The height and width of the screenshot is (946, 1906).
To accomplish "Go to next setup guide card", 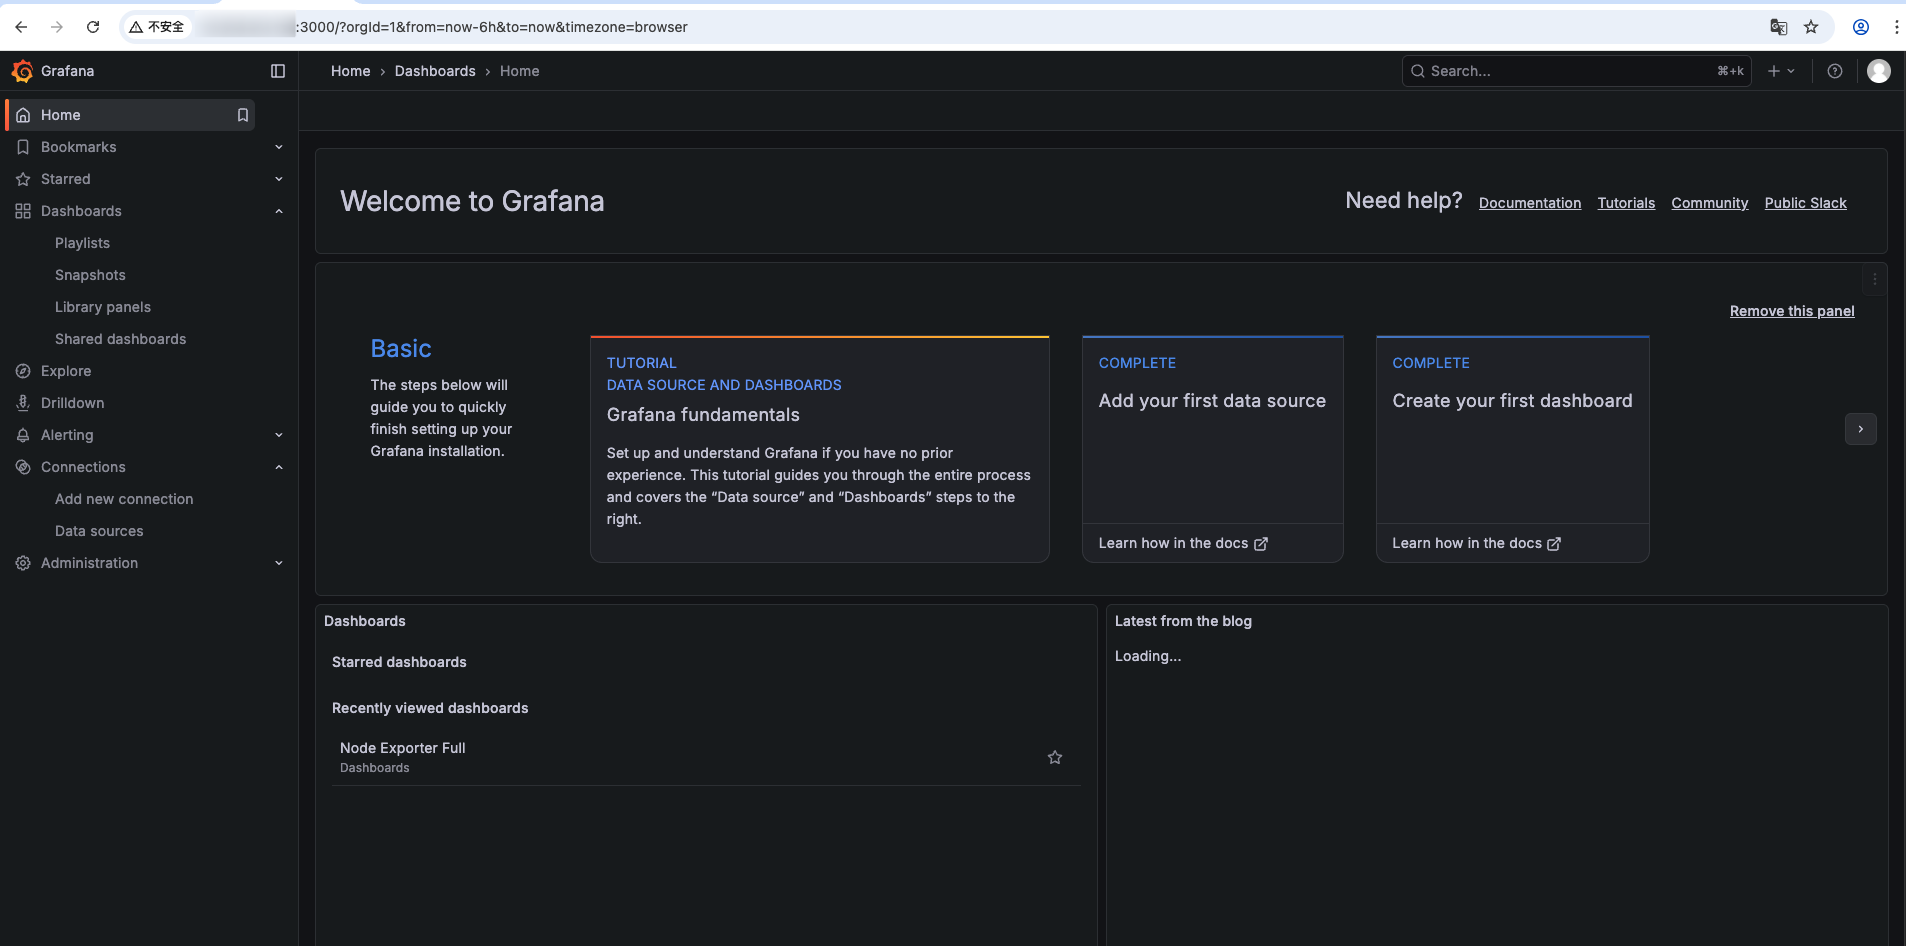I will click(x=1861, y=429).
